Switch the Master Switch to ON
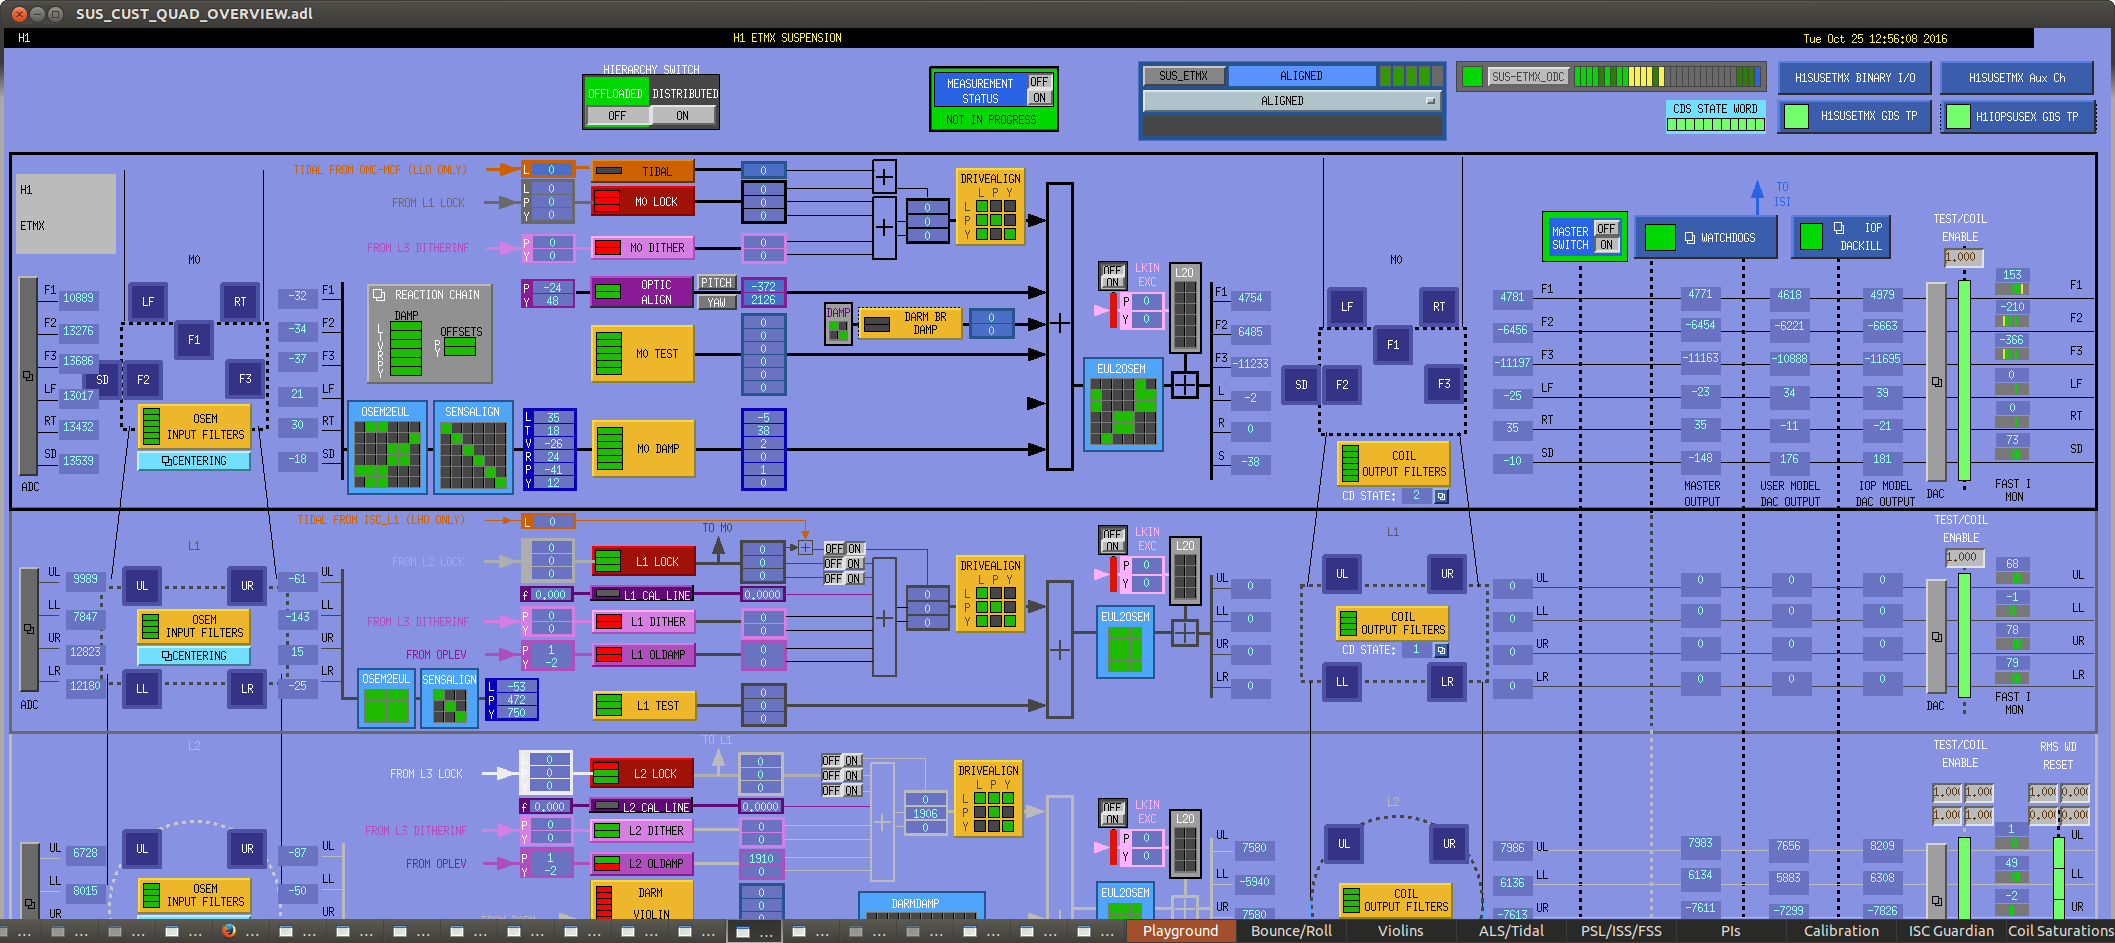The width and height of the screenshot is (2115, 943). coord(1606,244)
